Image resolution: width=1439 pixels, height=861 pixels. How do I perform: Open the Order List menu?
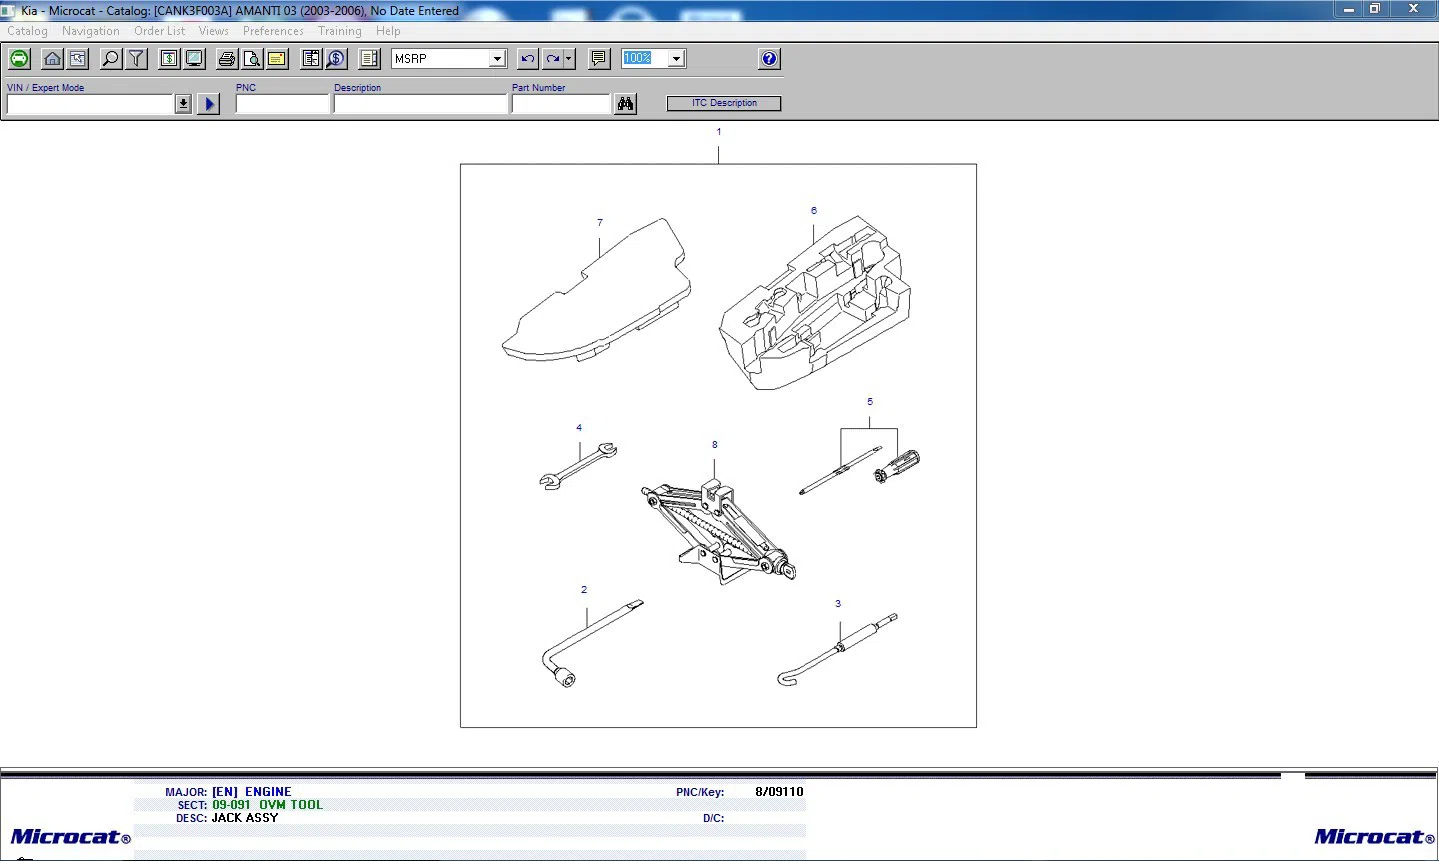click(160, 31)
